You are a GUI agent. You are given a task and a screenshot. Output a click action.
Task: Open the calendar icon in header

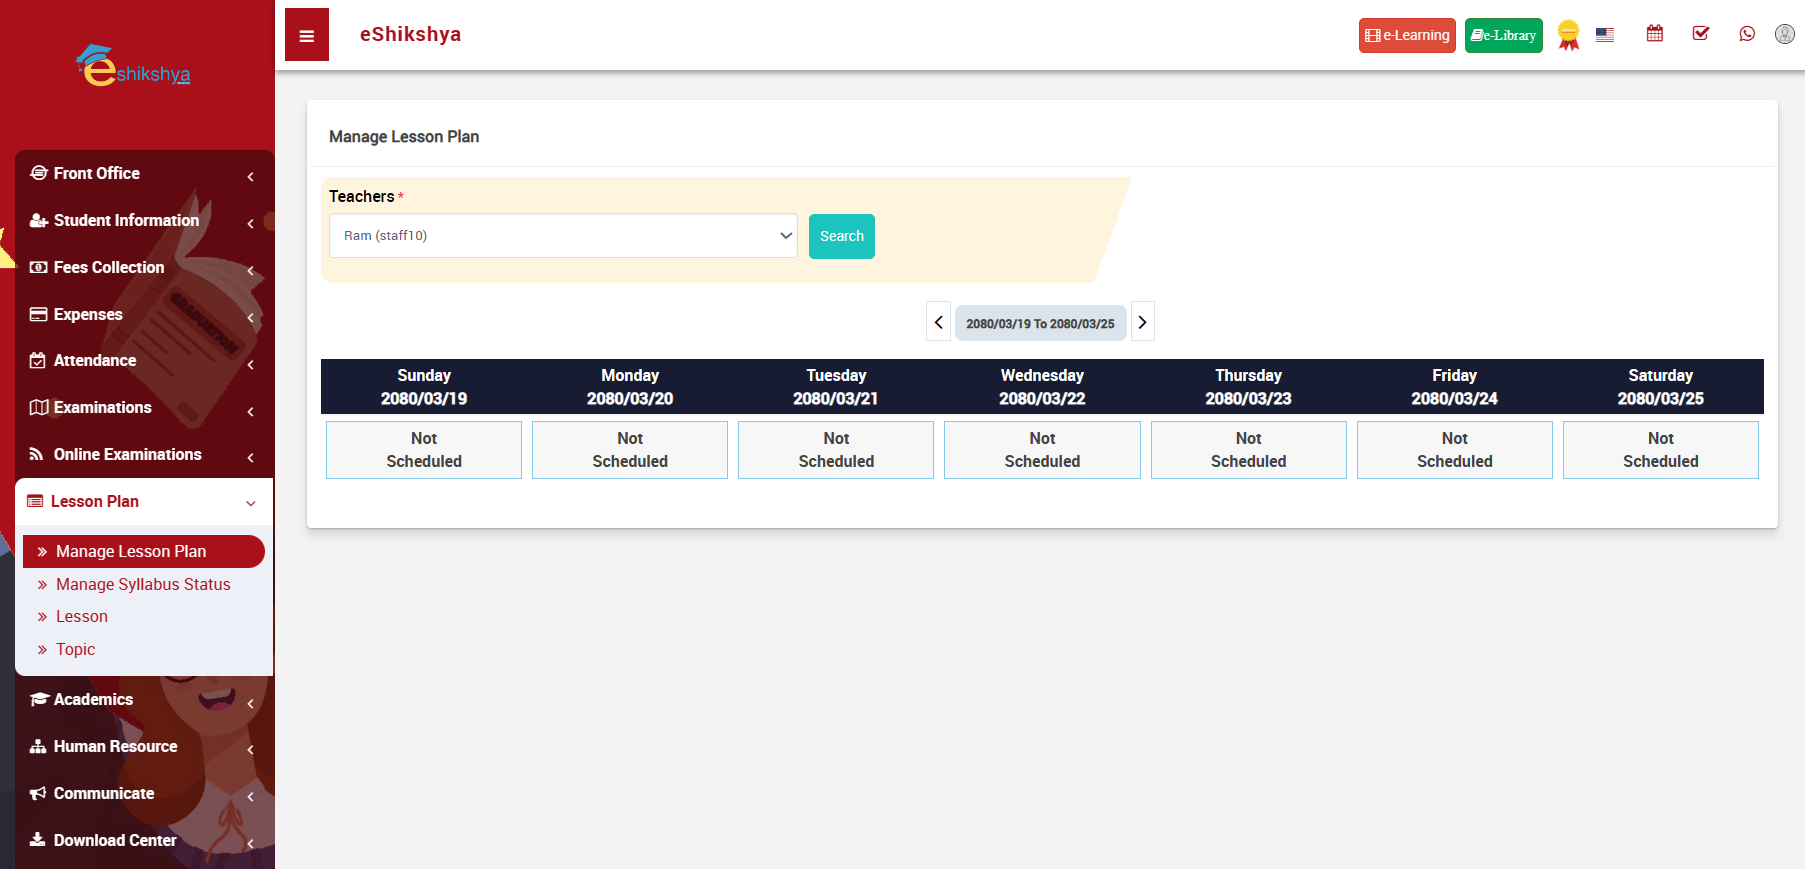tap(1654, 34)
